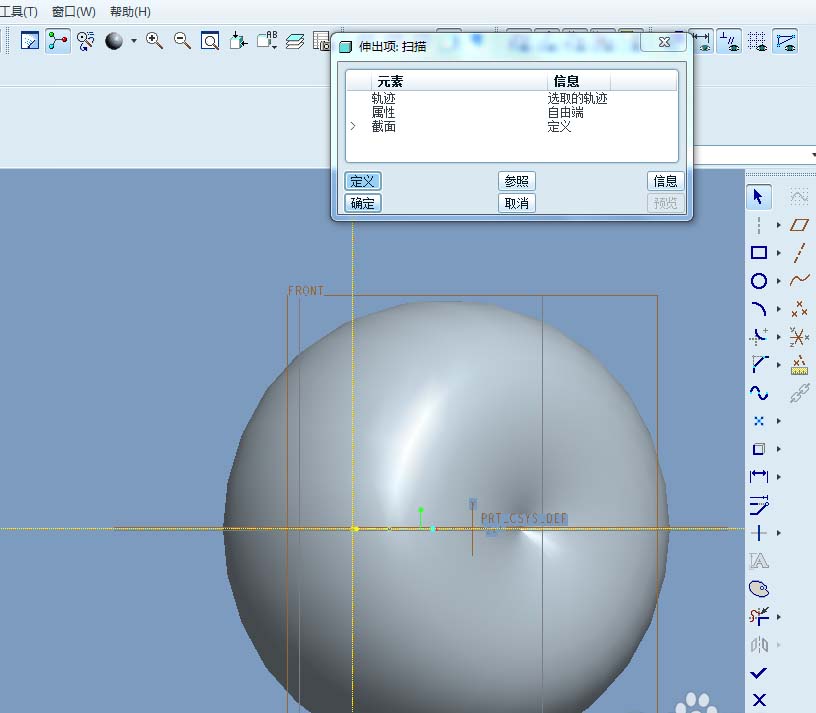Select the chamfer tool
Image resolution: width=816 pixels, height=713 pixels.
[759, 364]
